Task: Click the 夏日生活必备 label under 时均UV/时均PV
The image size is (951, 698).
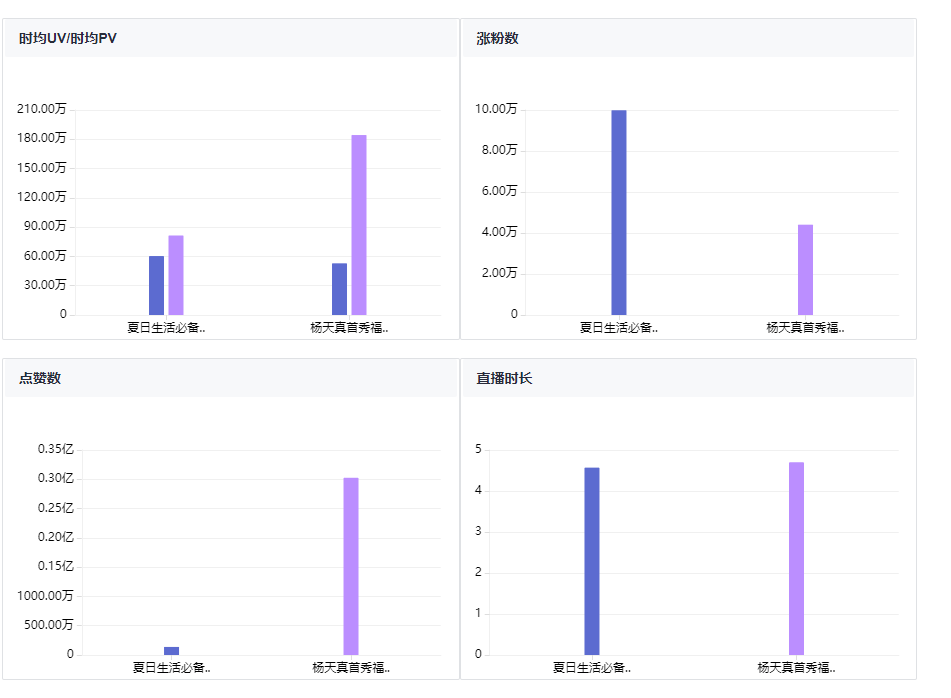Action: point(166,327)
